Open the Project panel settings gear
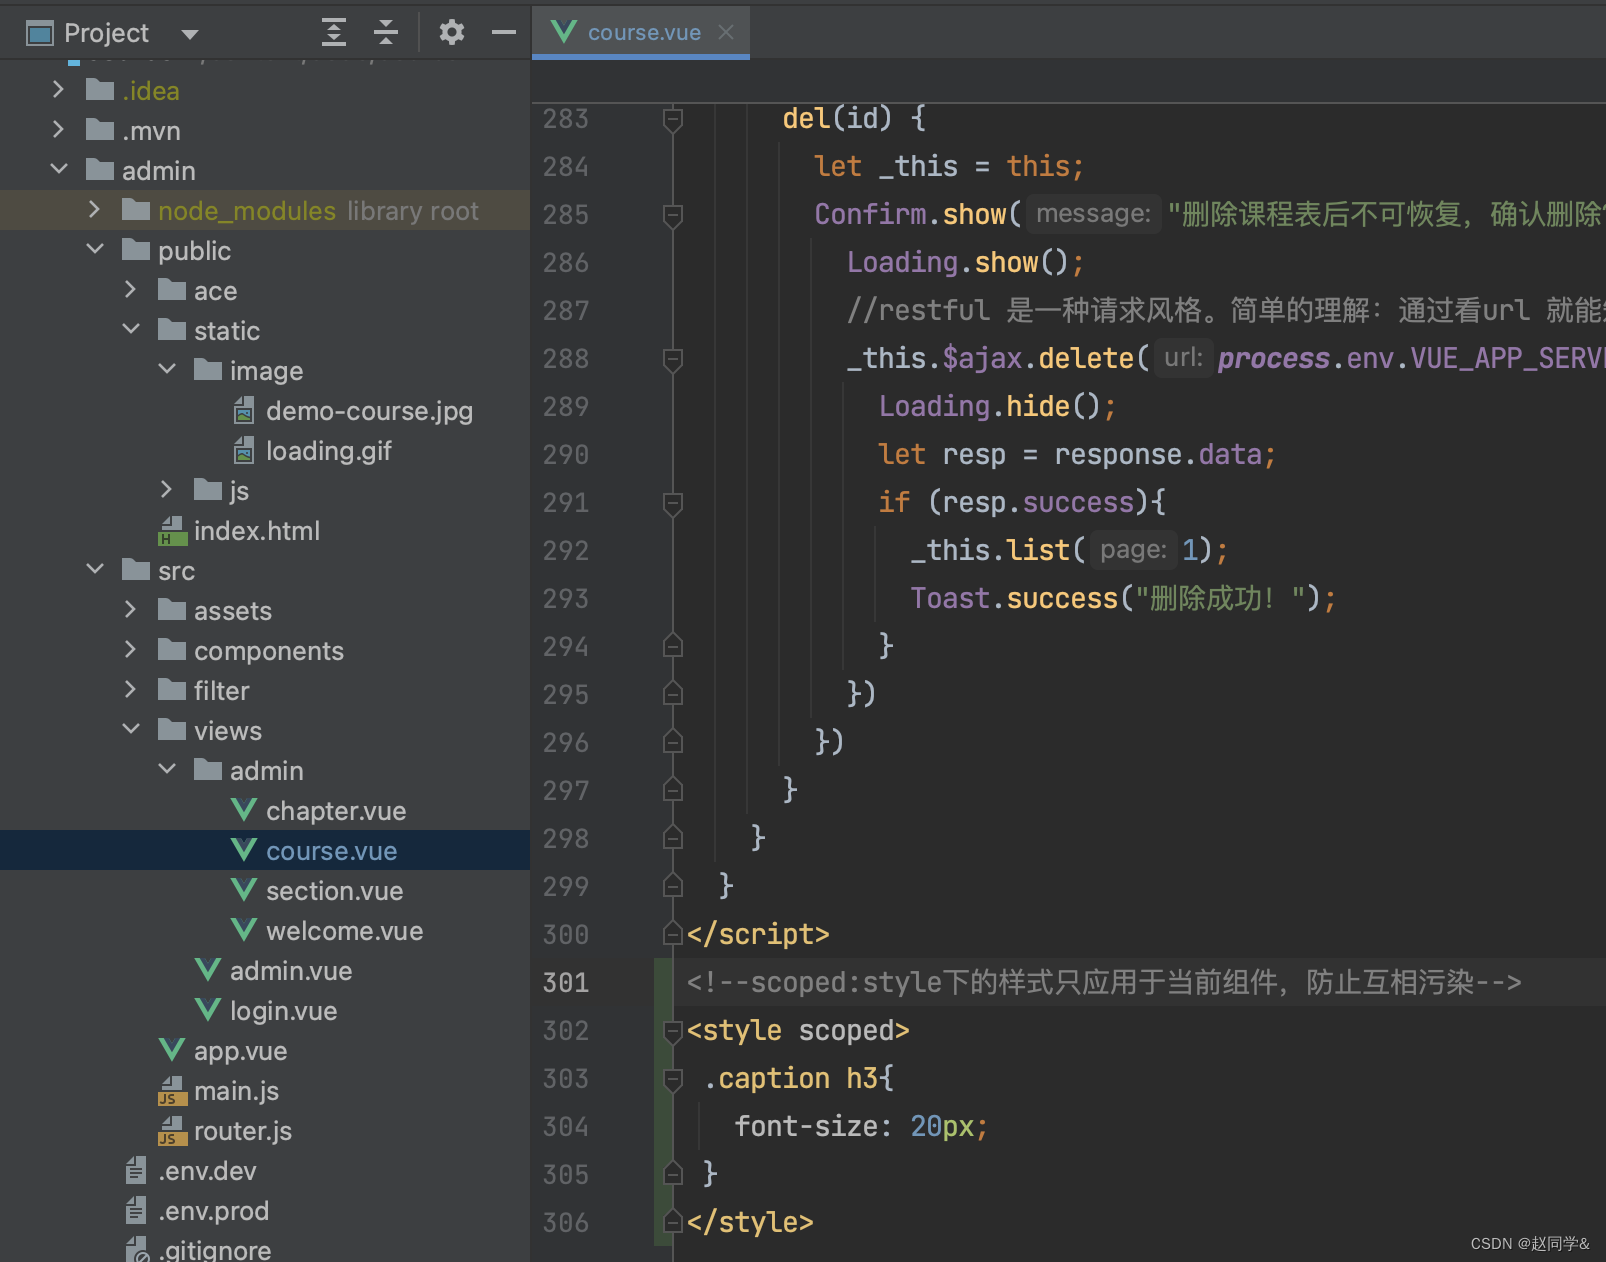 pyautogui.click(x=452, y=33)
